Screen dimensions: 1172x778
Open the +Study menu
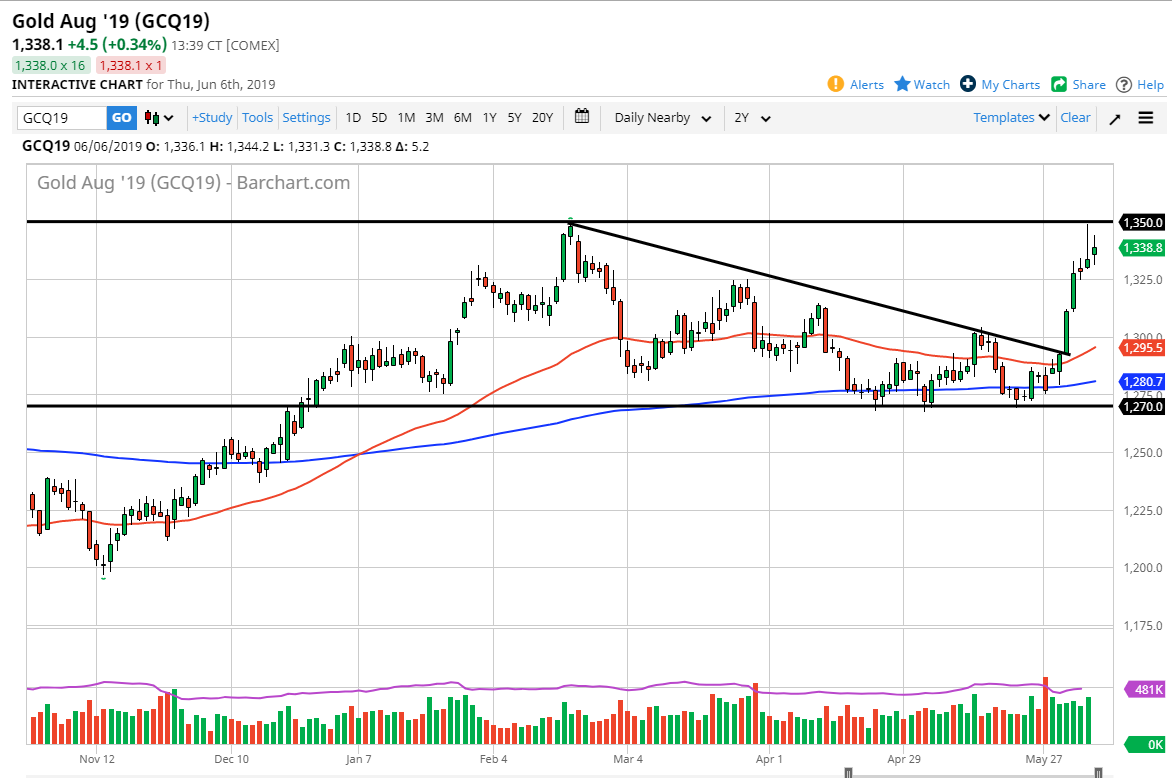[x=212, y=118]
